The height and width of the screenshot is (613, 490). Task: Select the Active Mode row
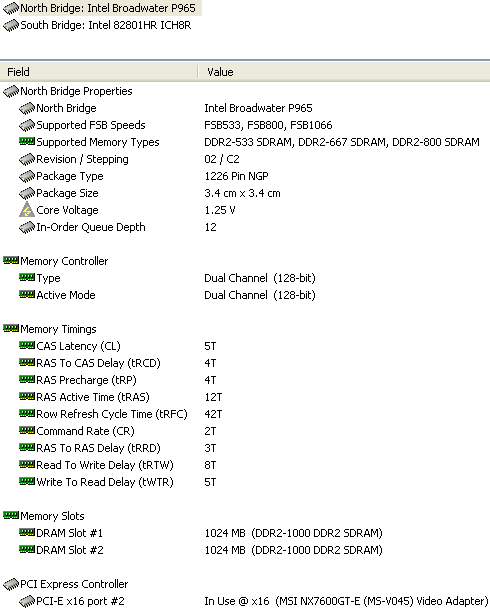(245, 295)
